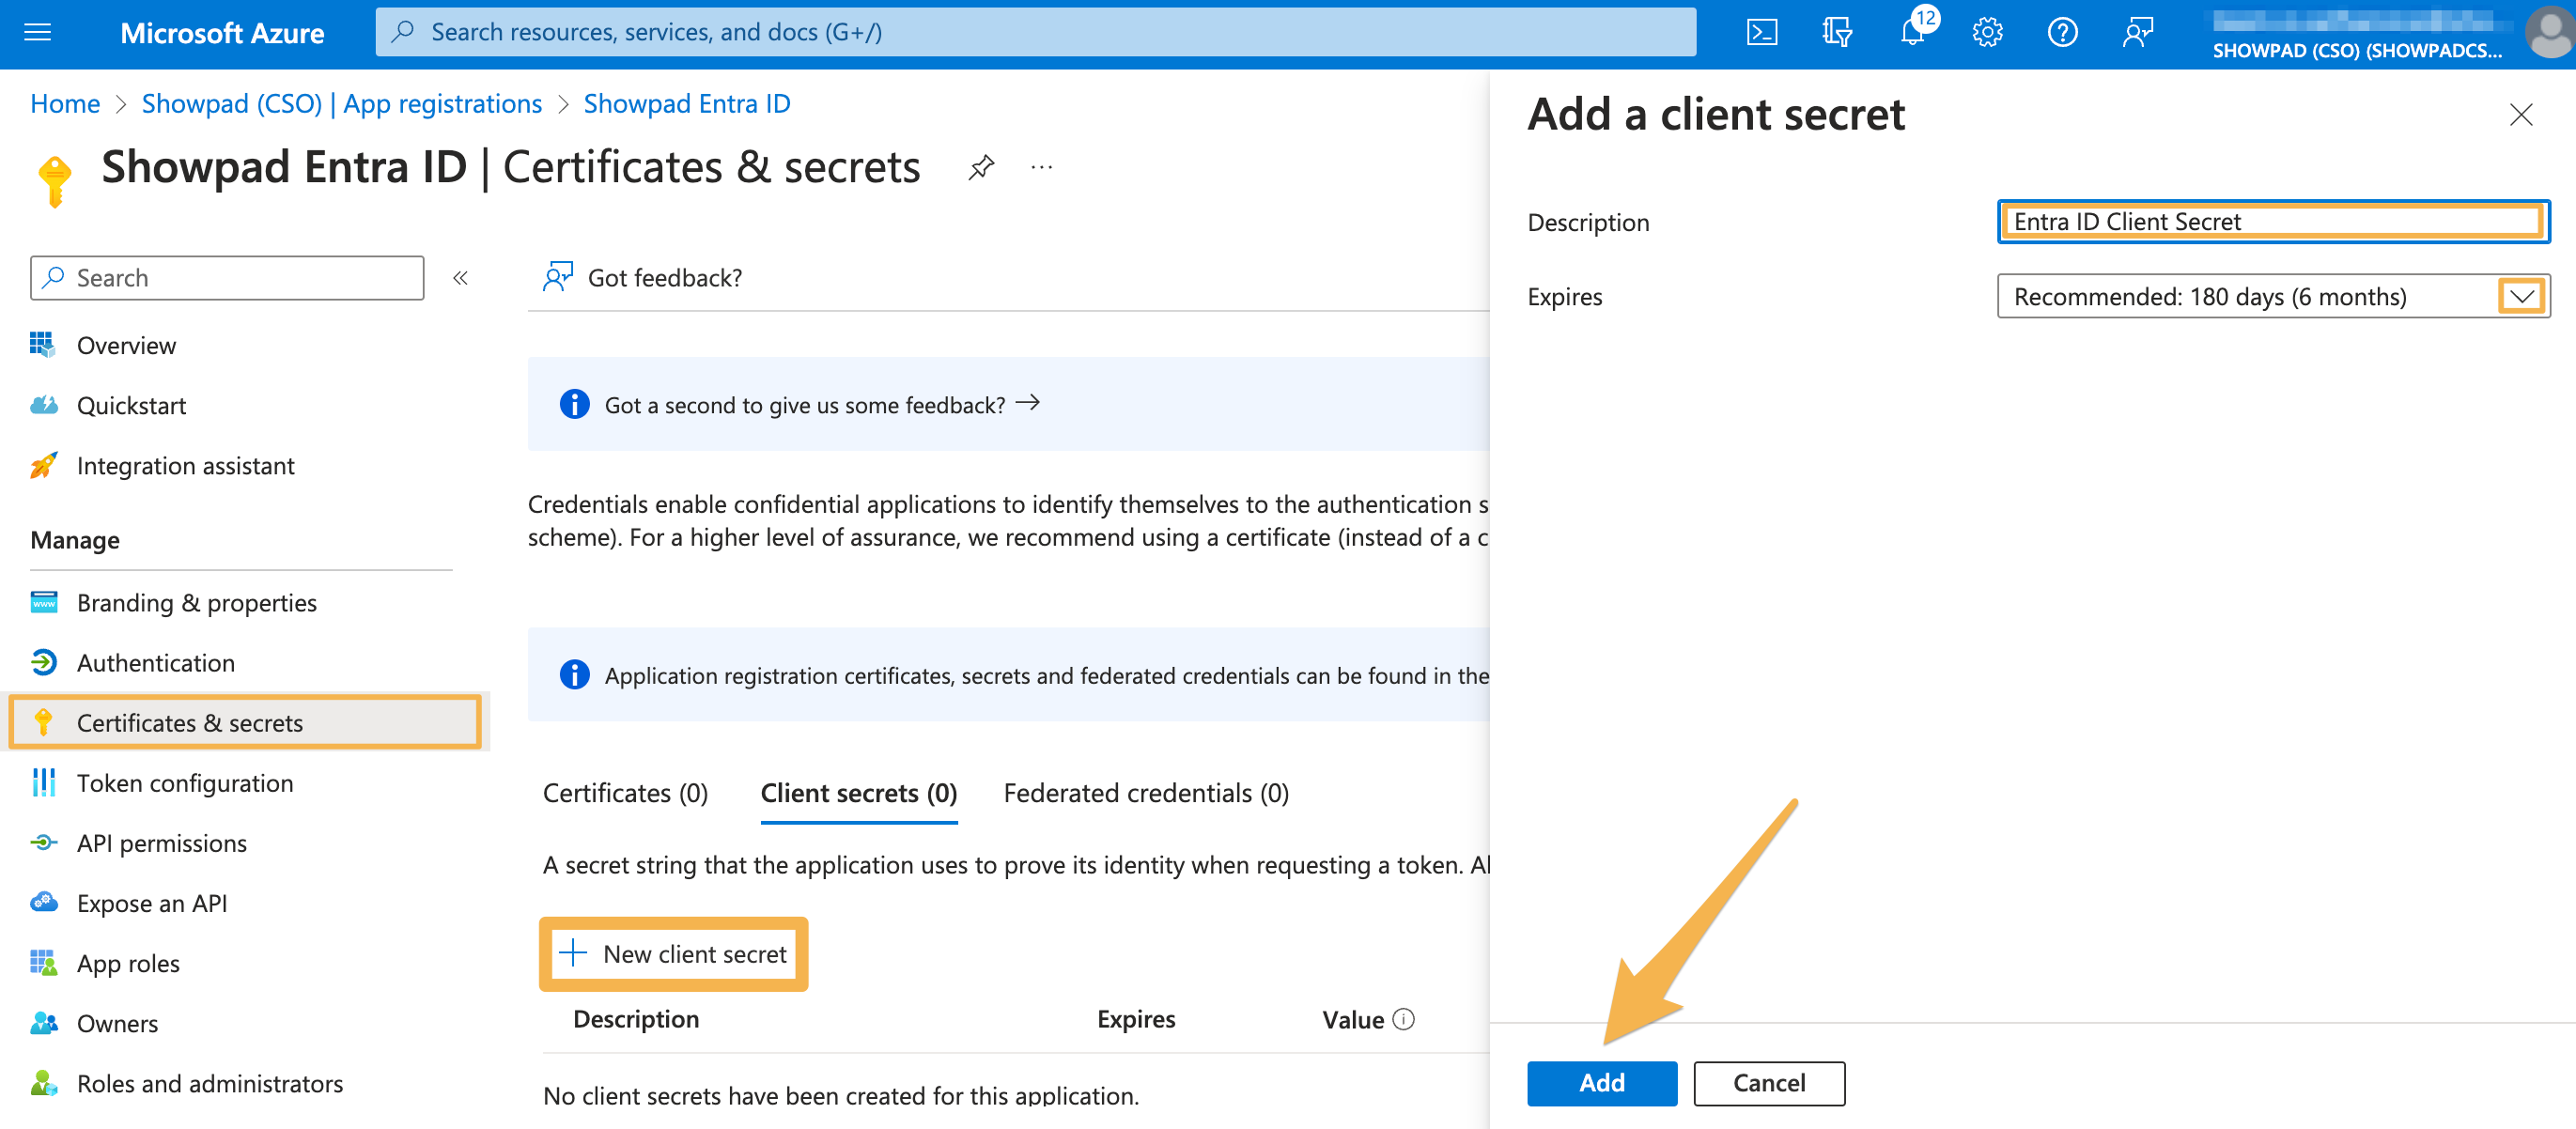Click the Branding & properties icon

point(43,602)
